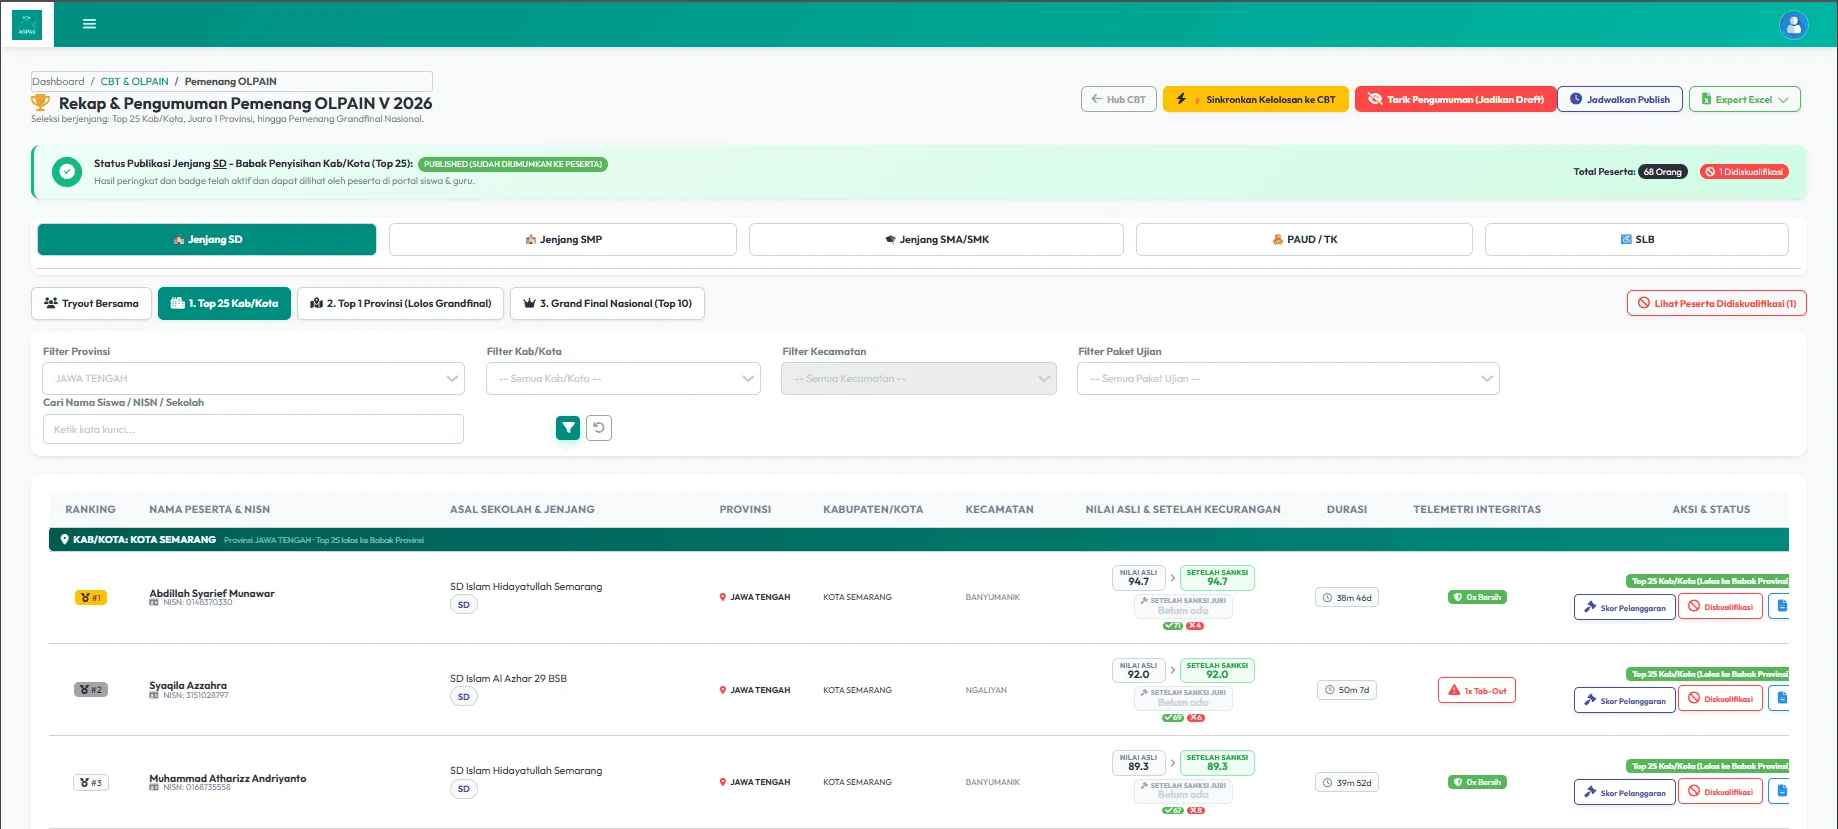The width and height of the screenshot is (1838, 829).
Task: Click Lihat Peserta Didiskualifikasi (1) button
Action: (1717, 304)
